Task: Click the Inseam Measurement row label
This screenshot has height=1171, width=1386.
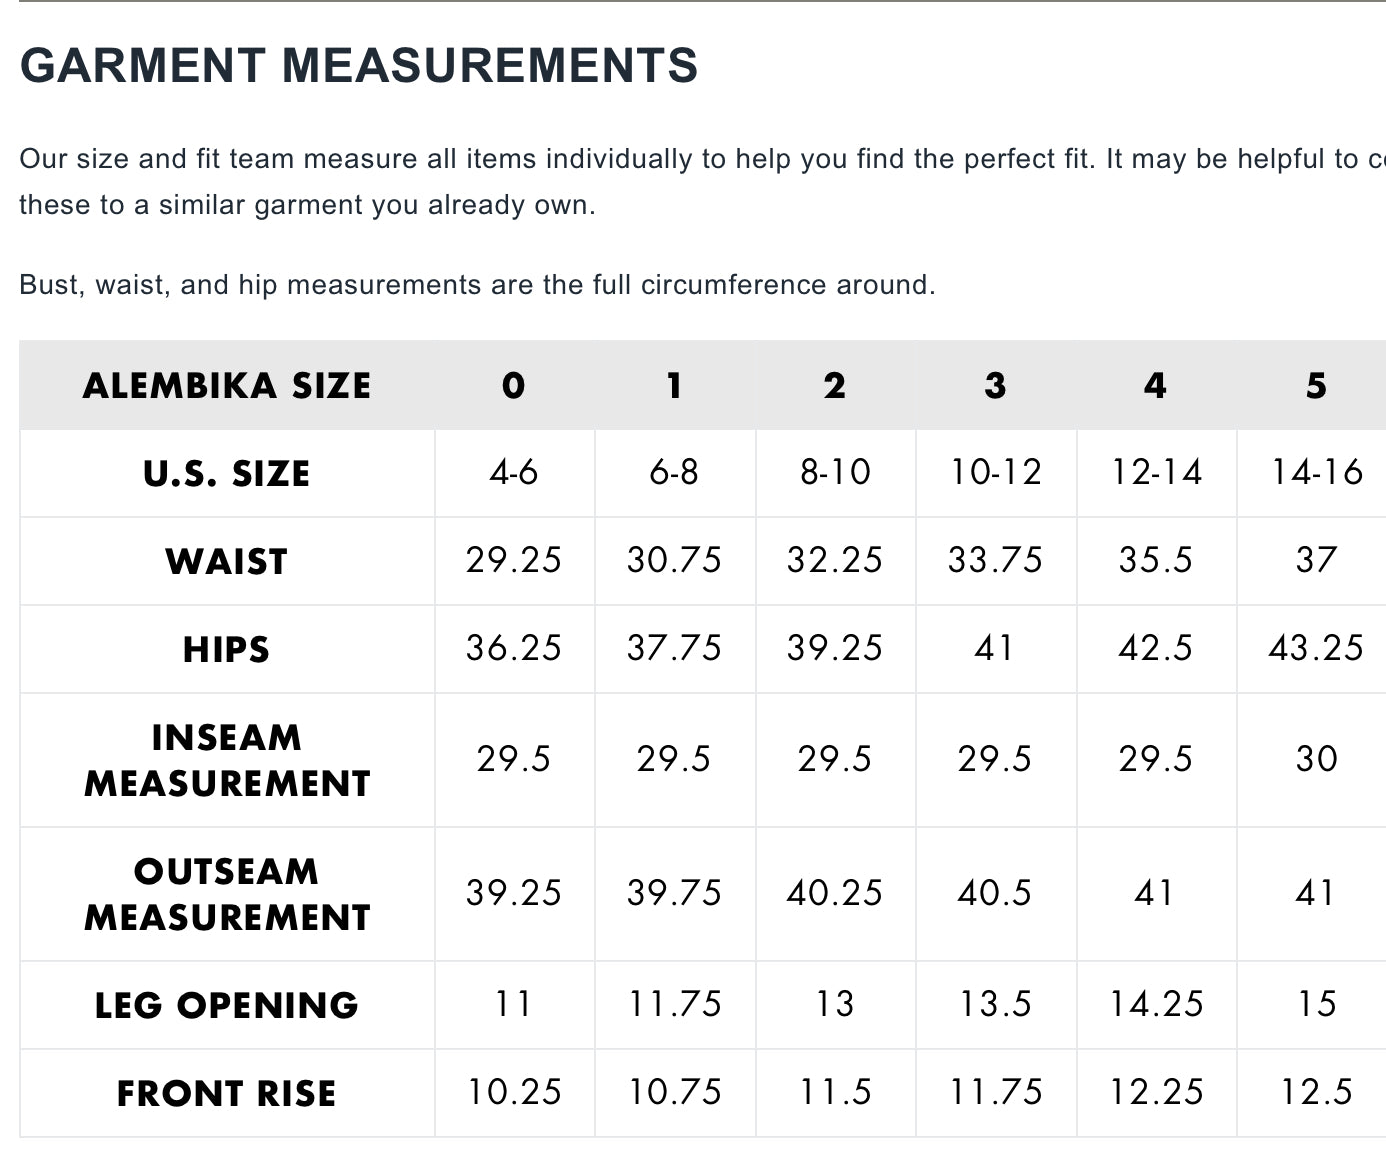Action: pos(227,760)
